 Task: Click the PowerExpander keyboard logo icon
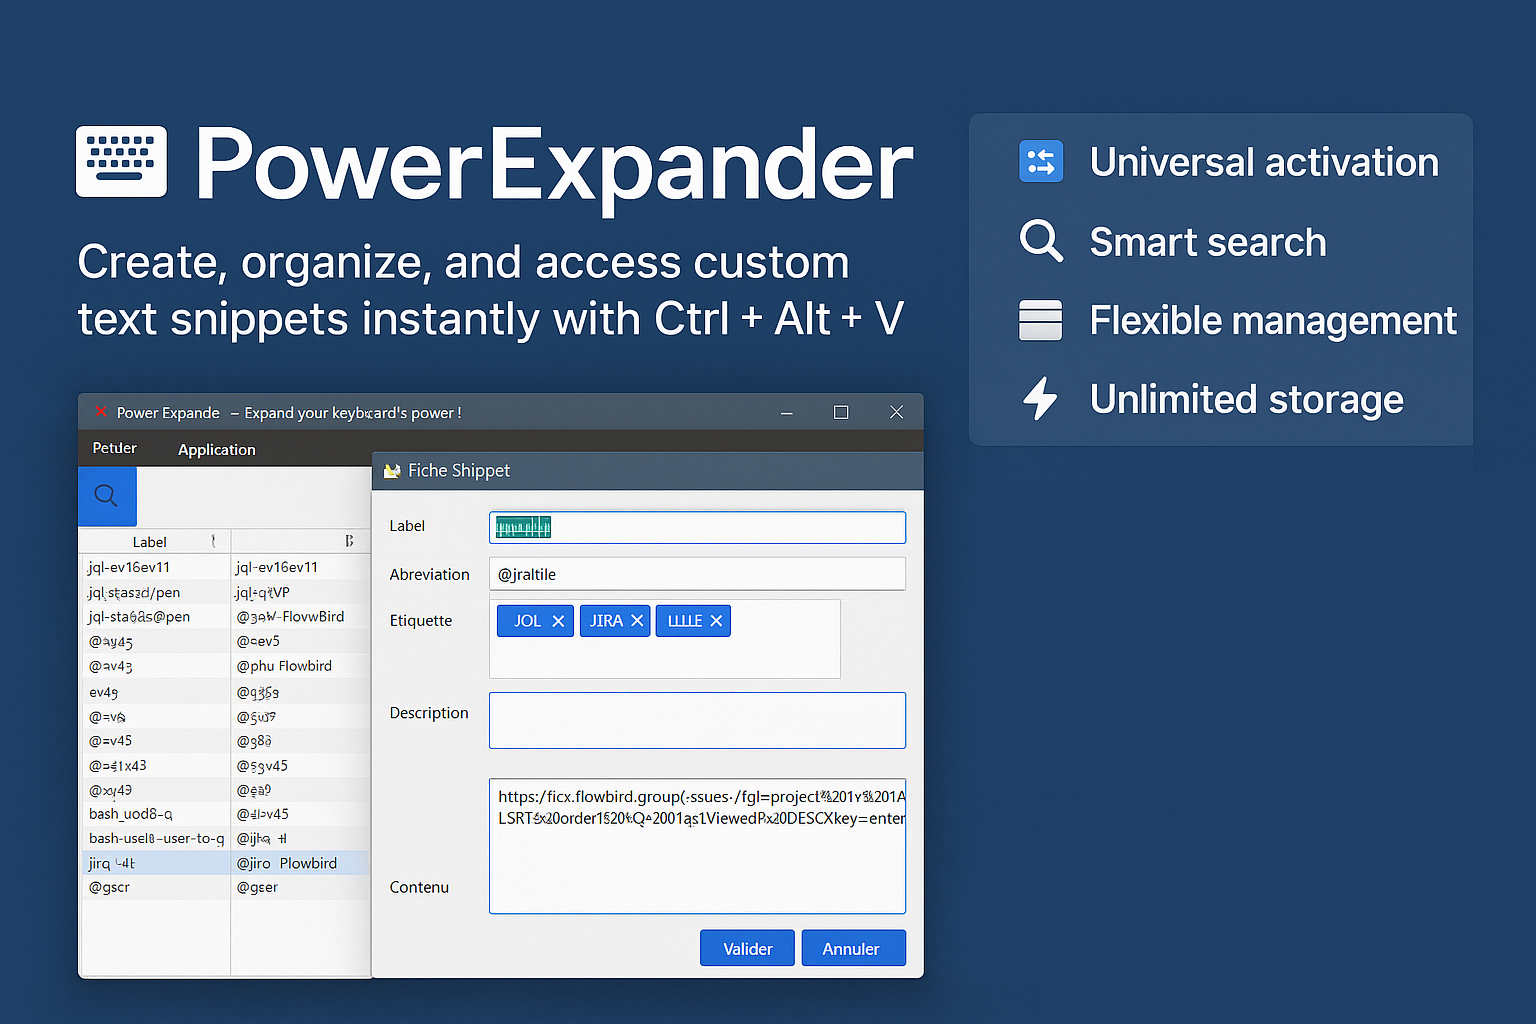121,161
